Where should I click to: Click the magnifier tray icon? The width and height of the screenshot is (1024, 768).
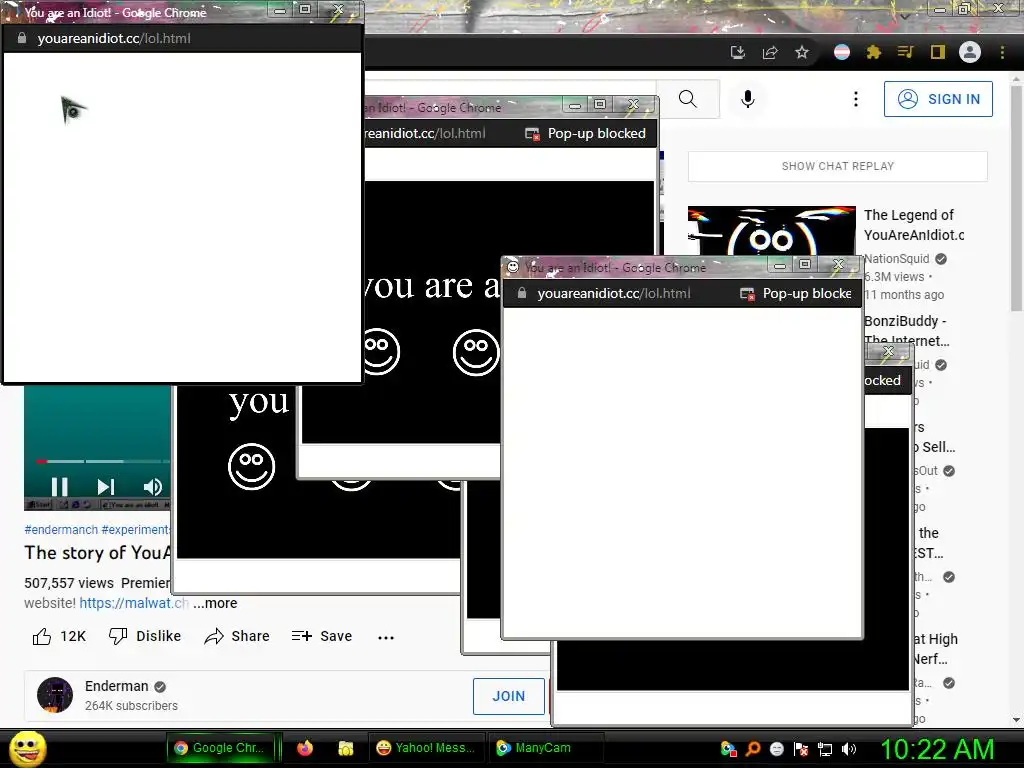(753, 749)
